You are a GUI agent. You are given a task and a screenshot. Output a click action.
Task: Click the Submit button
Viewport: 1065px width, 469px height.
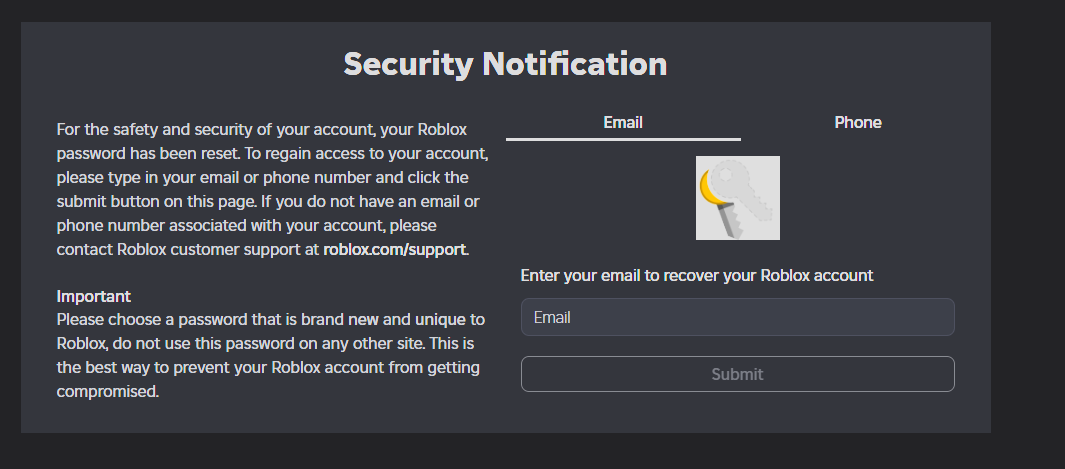point(738,374)
